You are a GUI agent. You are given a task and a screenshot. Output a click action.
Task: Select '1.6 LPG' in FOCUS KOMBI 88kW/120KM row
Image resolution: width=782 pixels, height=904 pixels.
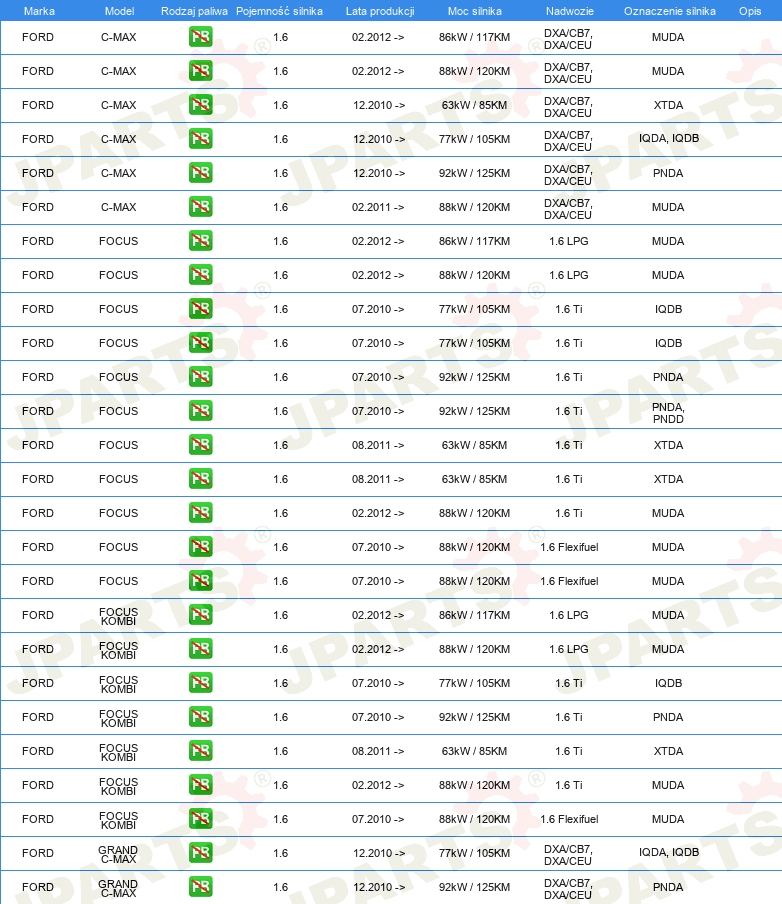click(569, 649)
